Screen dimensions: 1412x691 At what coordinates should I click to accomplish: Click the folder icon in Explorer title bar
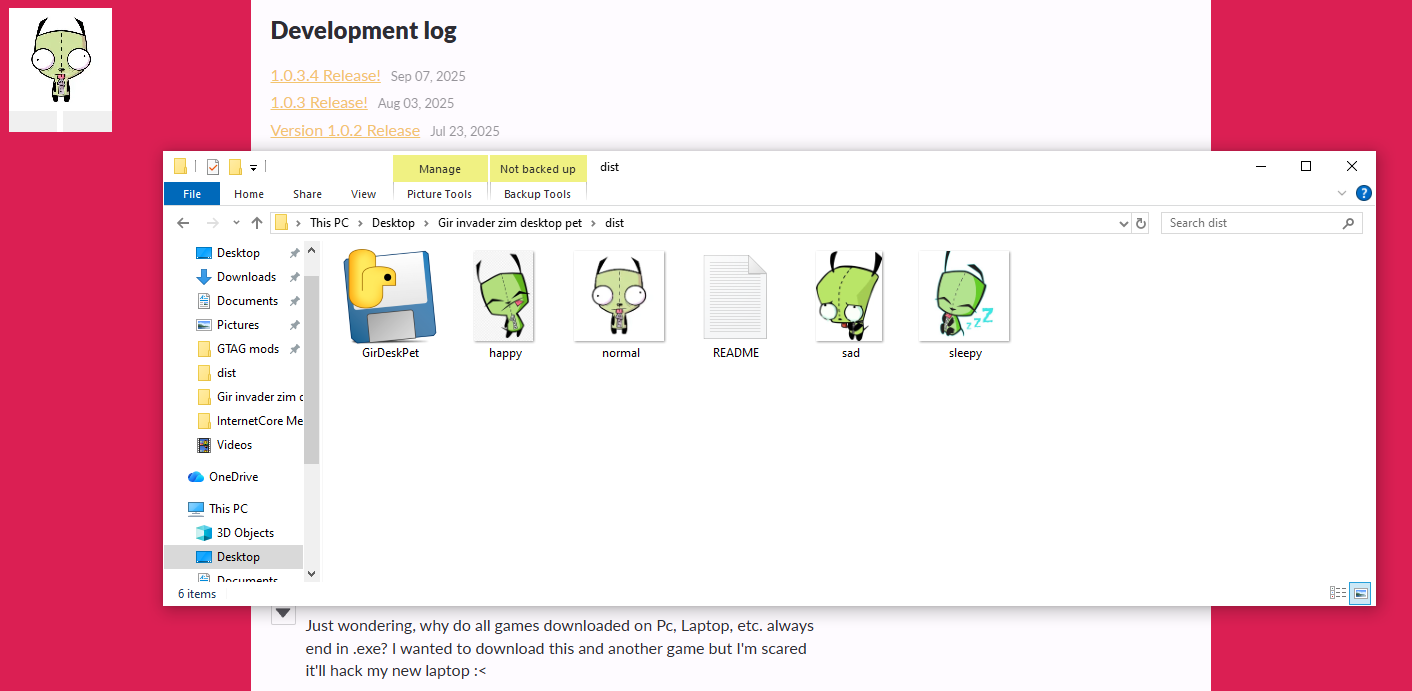coord(181,167)
